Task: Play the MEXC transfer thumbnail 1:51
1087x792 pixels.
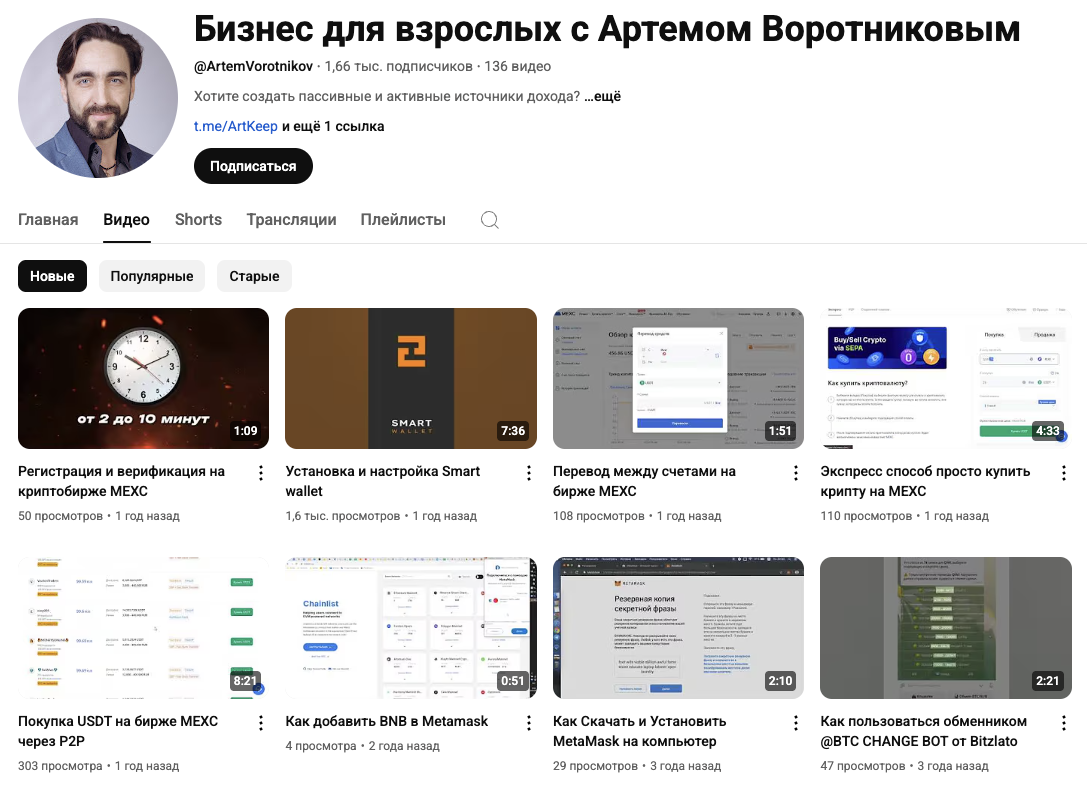Action: (679, 379)
